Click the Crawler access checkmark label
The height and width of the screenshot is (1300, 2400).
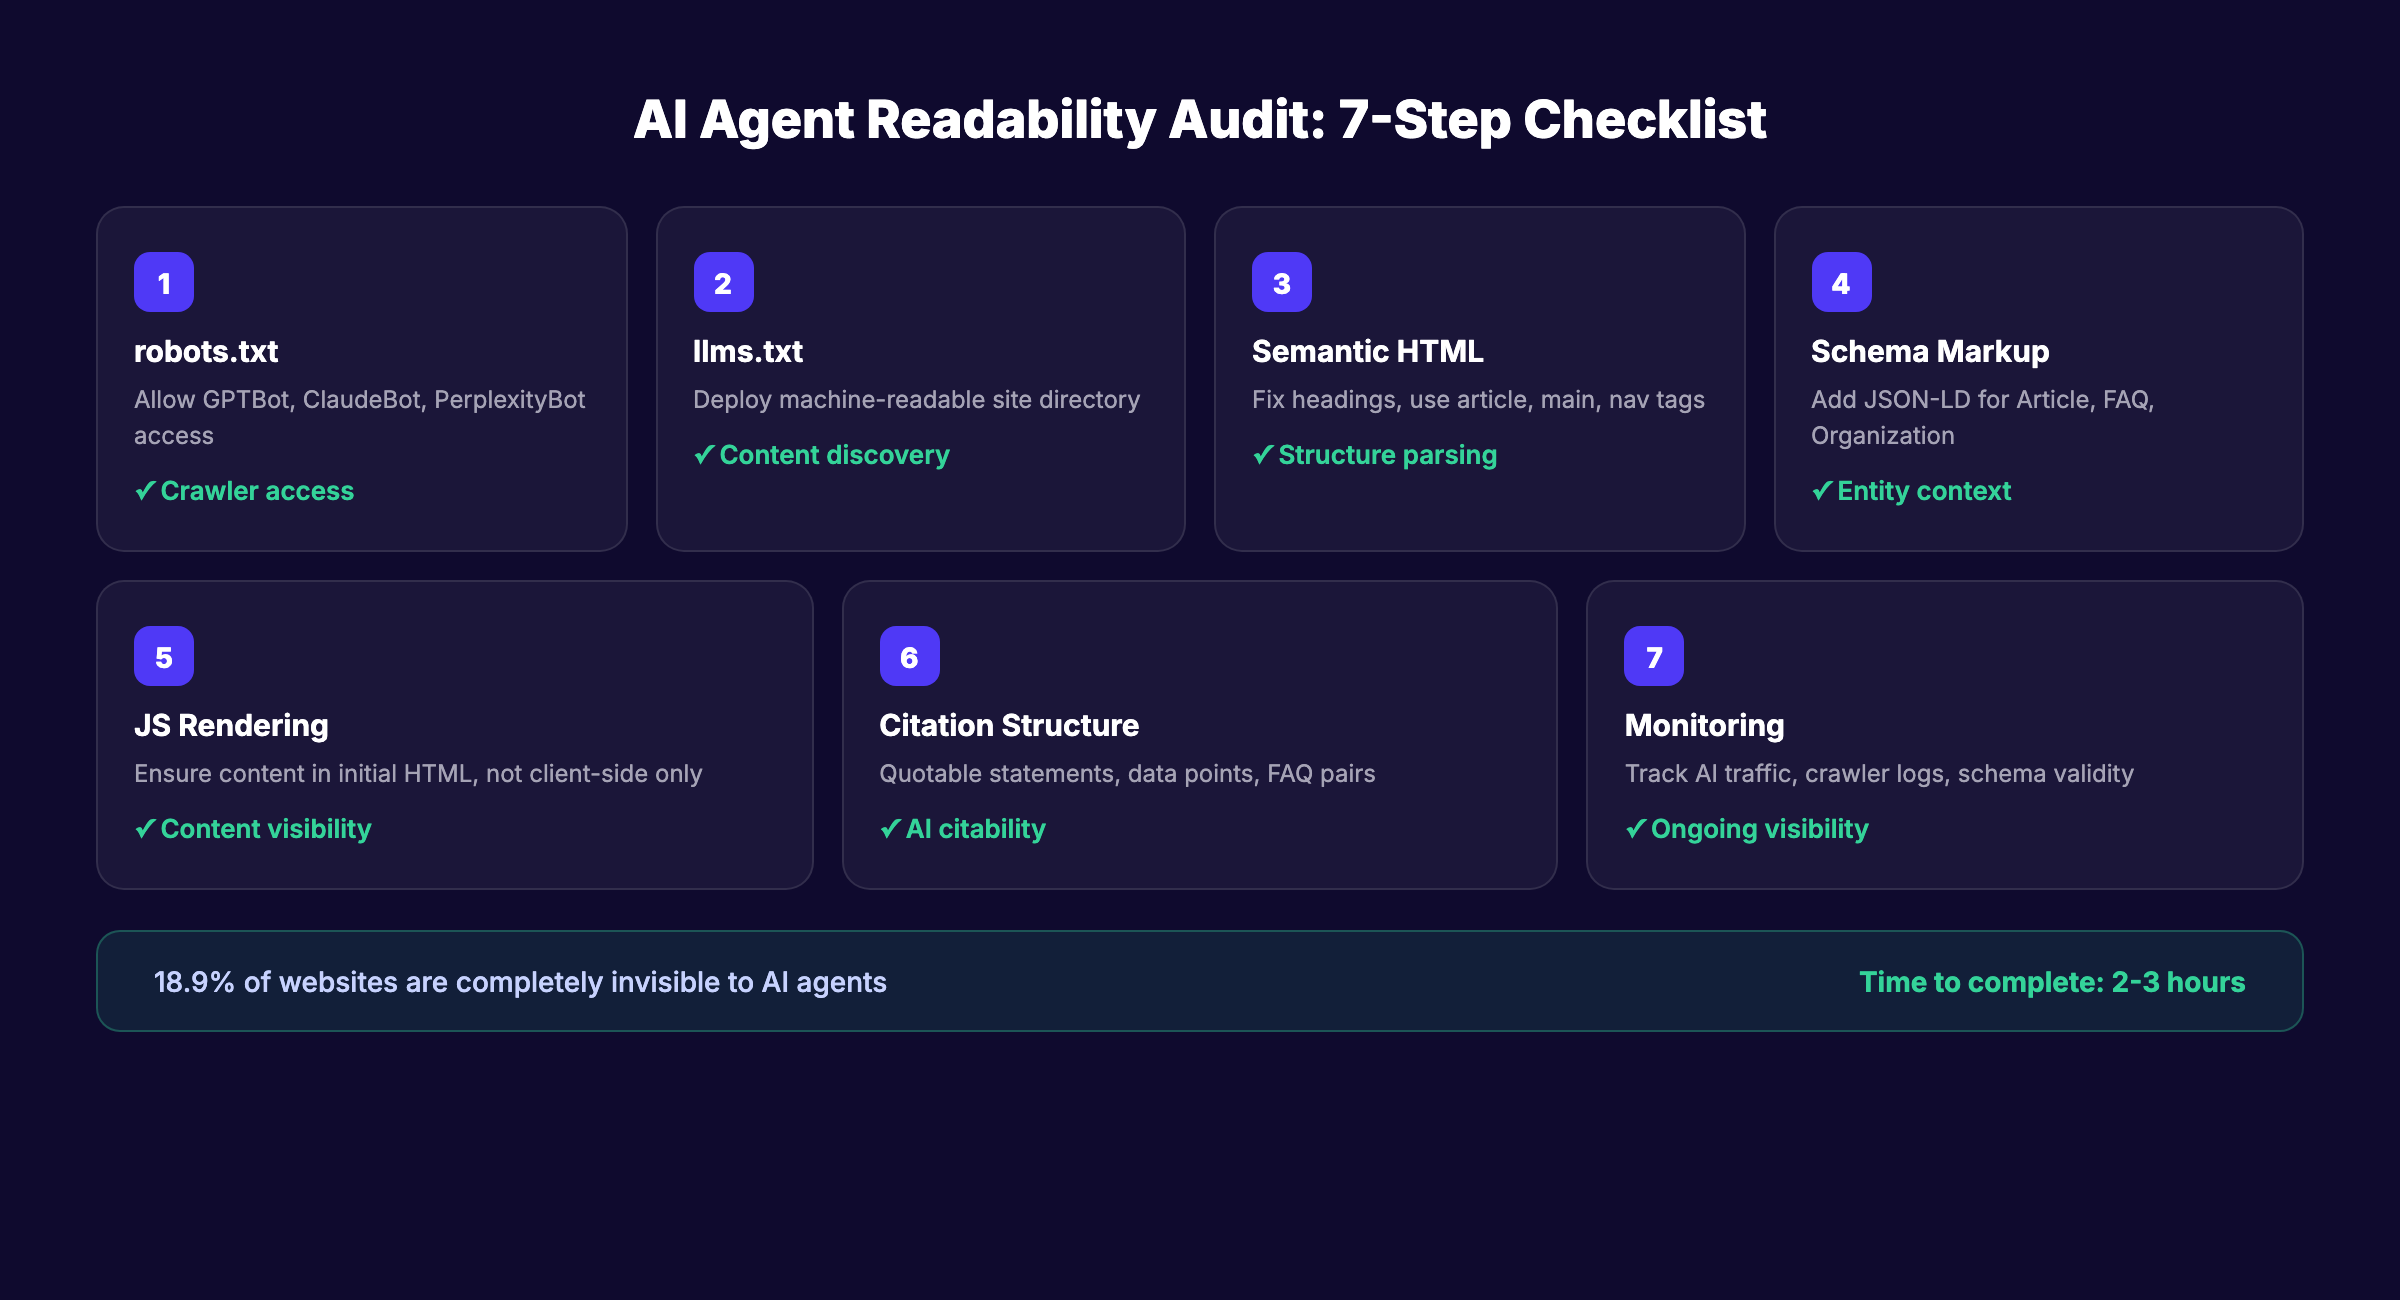point(243,490)
